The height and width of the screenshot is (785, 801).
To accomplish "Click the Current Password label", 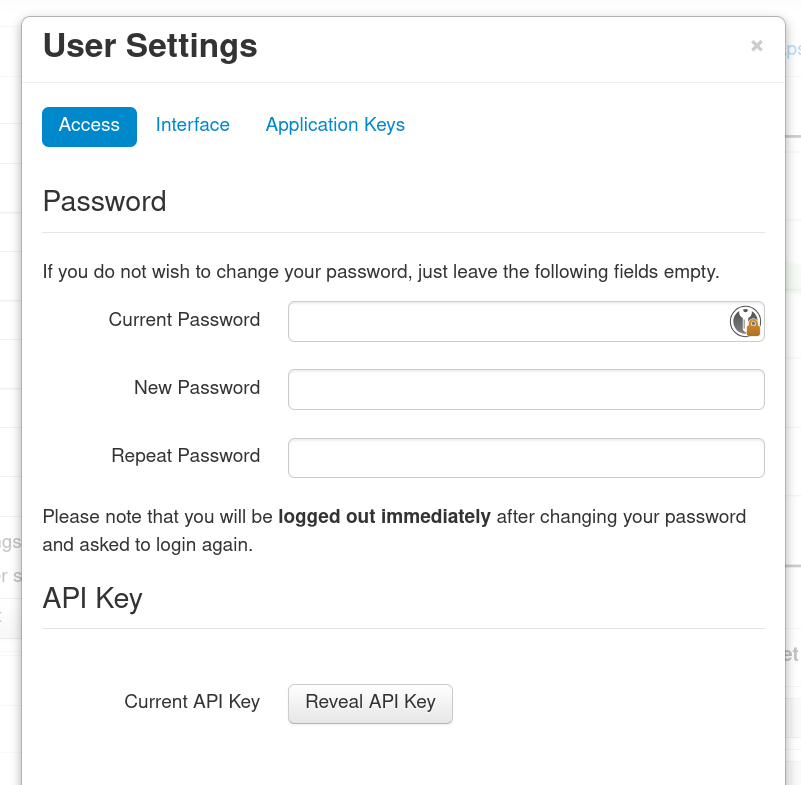I will pos(184,320).
